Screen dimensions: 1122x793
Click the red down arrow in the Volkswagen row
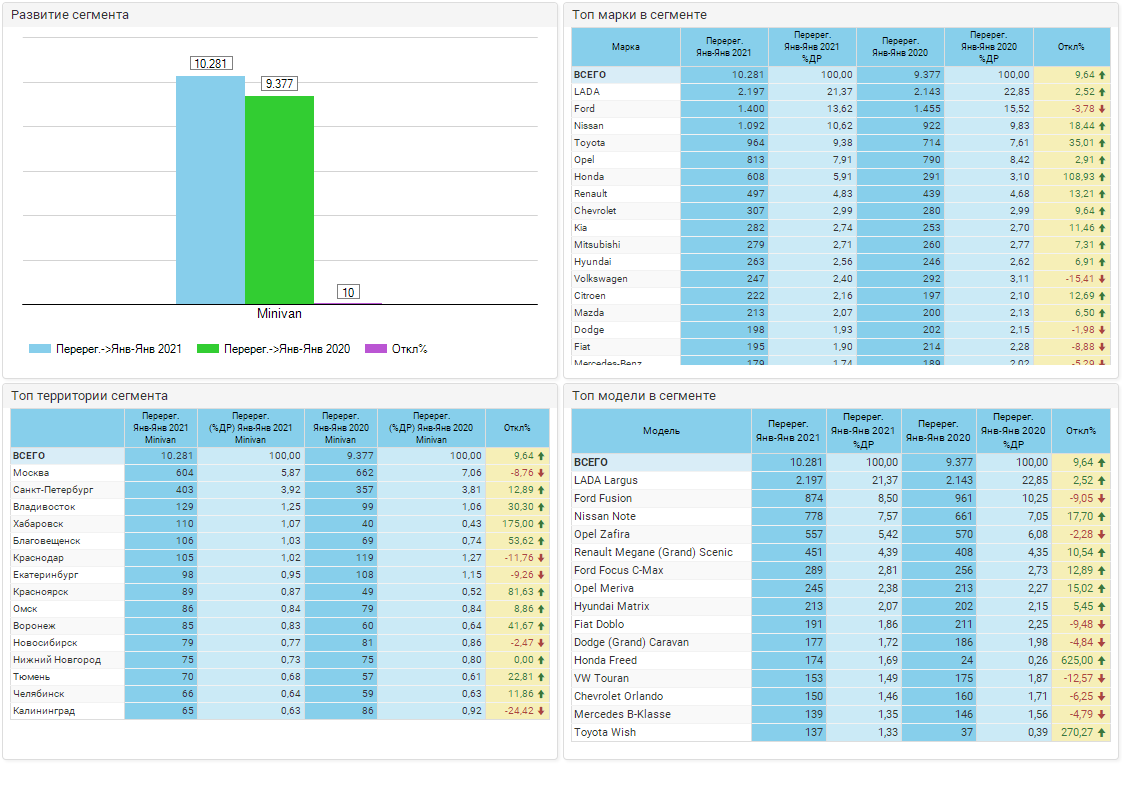click(x=1102, y=279)
